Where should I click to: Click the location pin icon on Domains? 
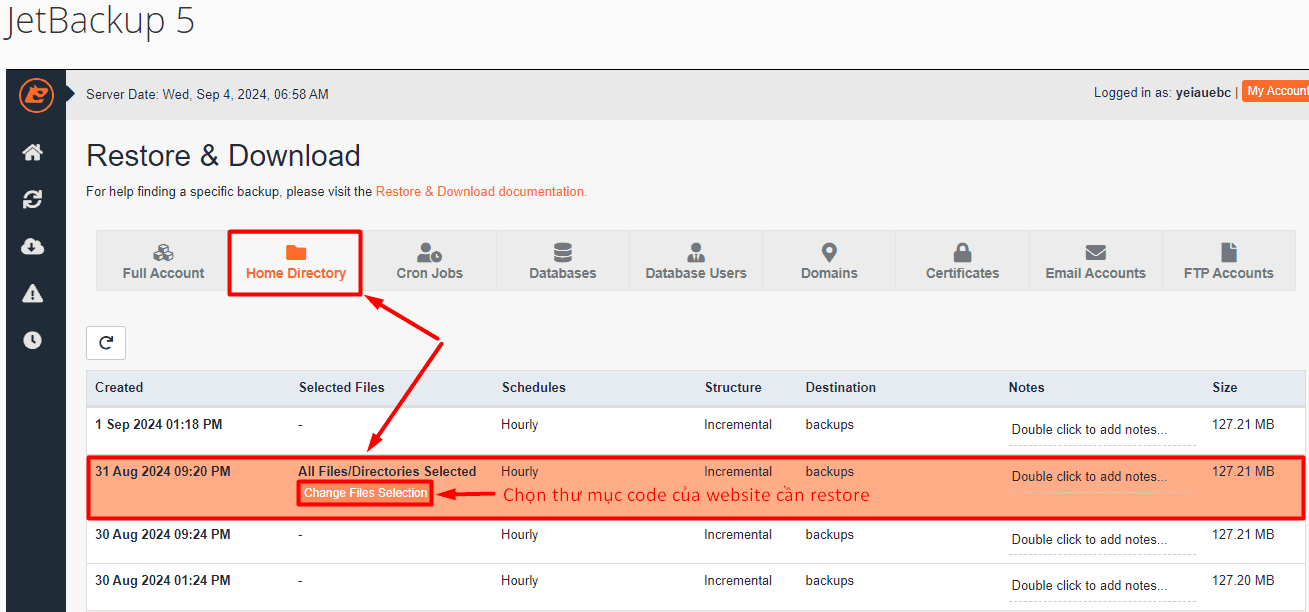[828, 253]
